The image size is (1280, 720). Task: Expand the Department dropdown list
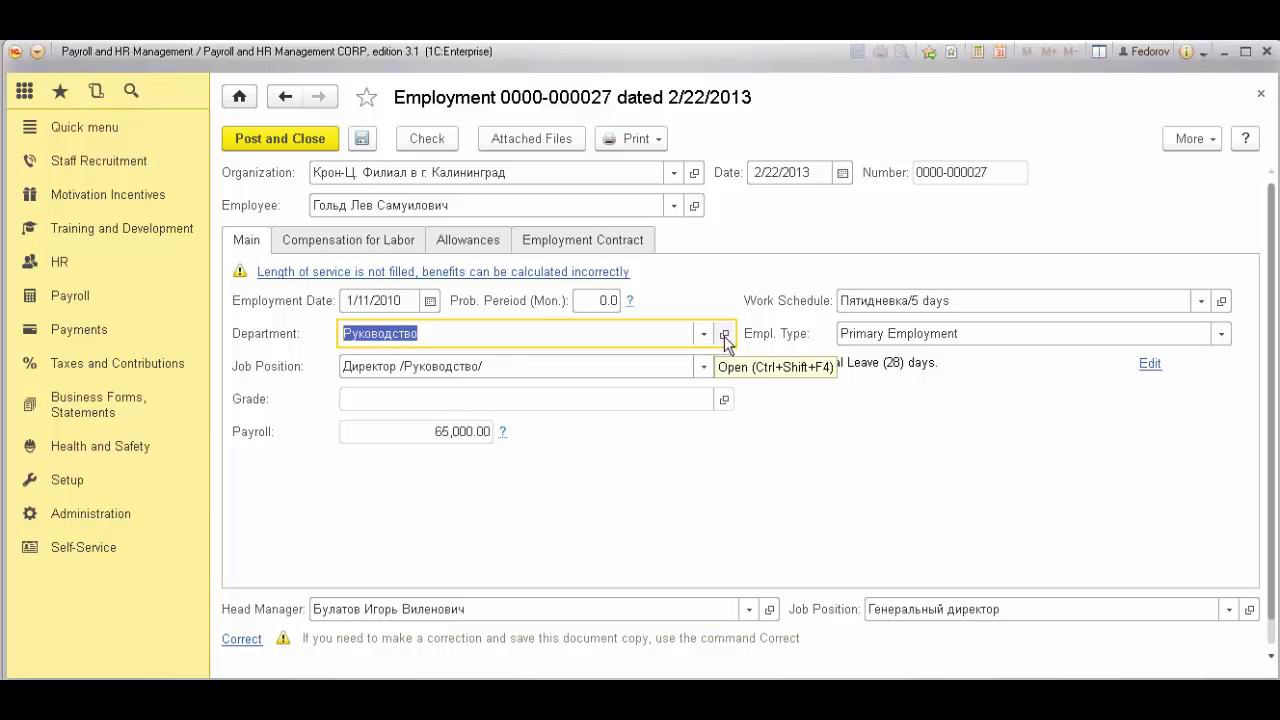pos(704,334)
